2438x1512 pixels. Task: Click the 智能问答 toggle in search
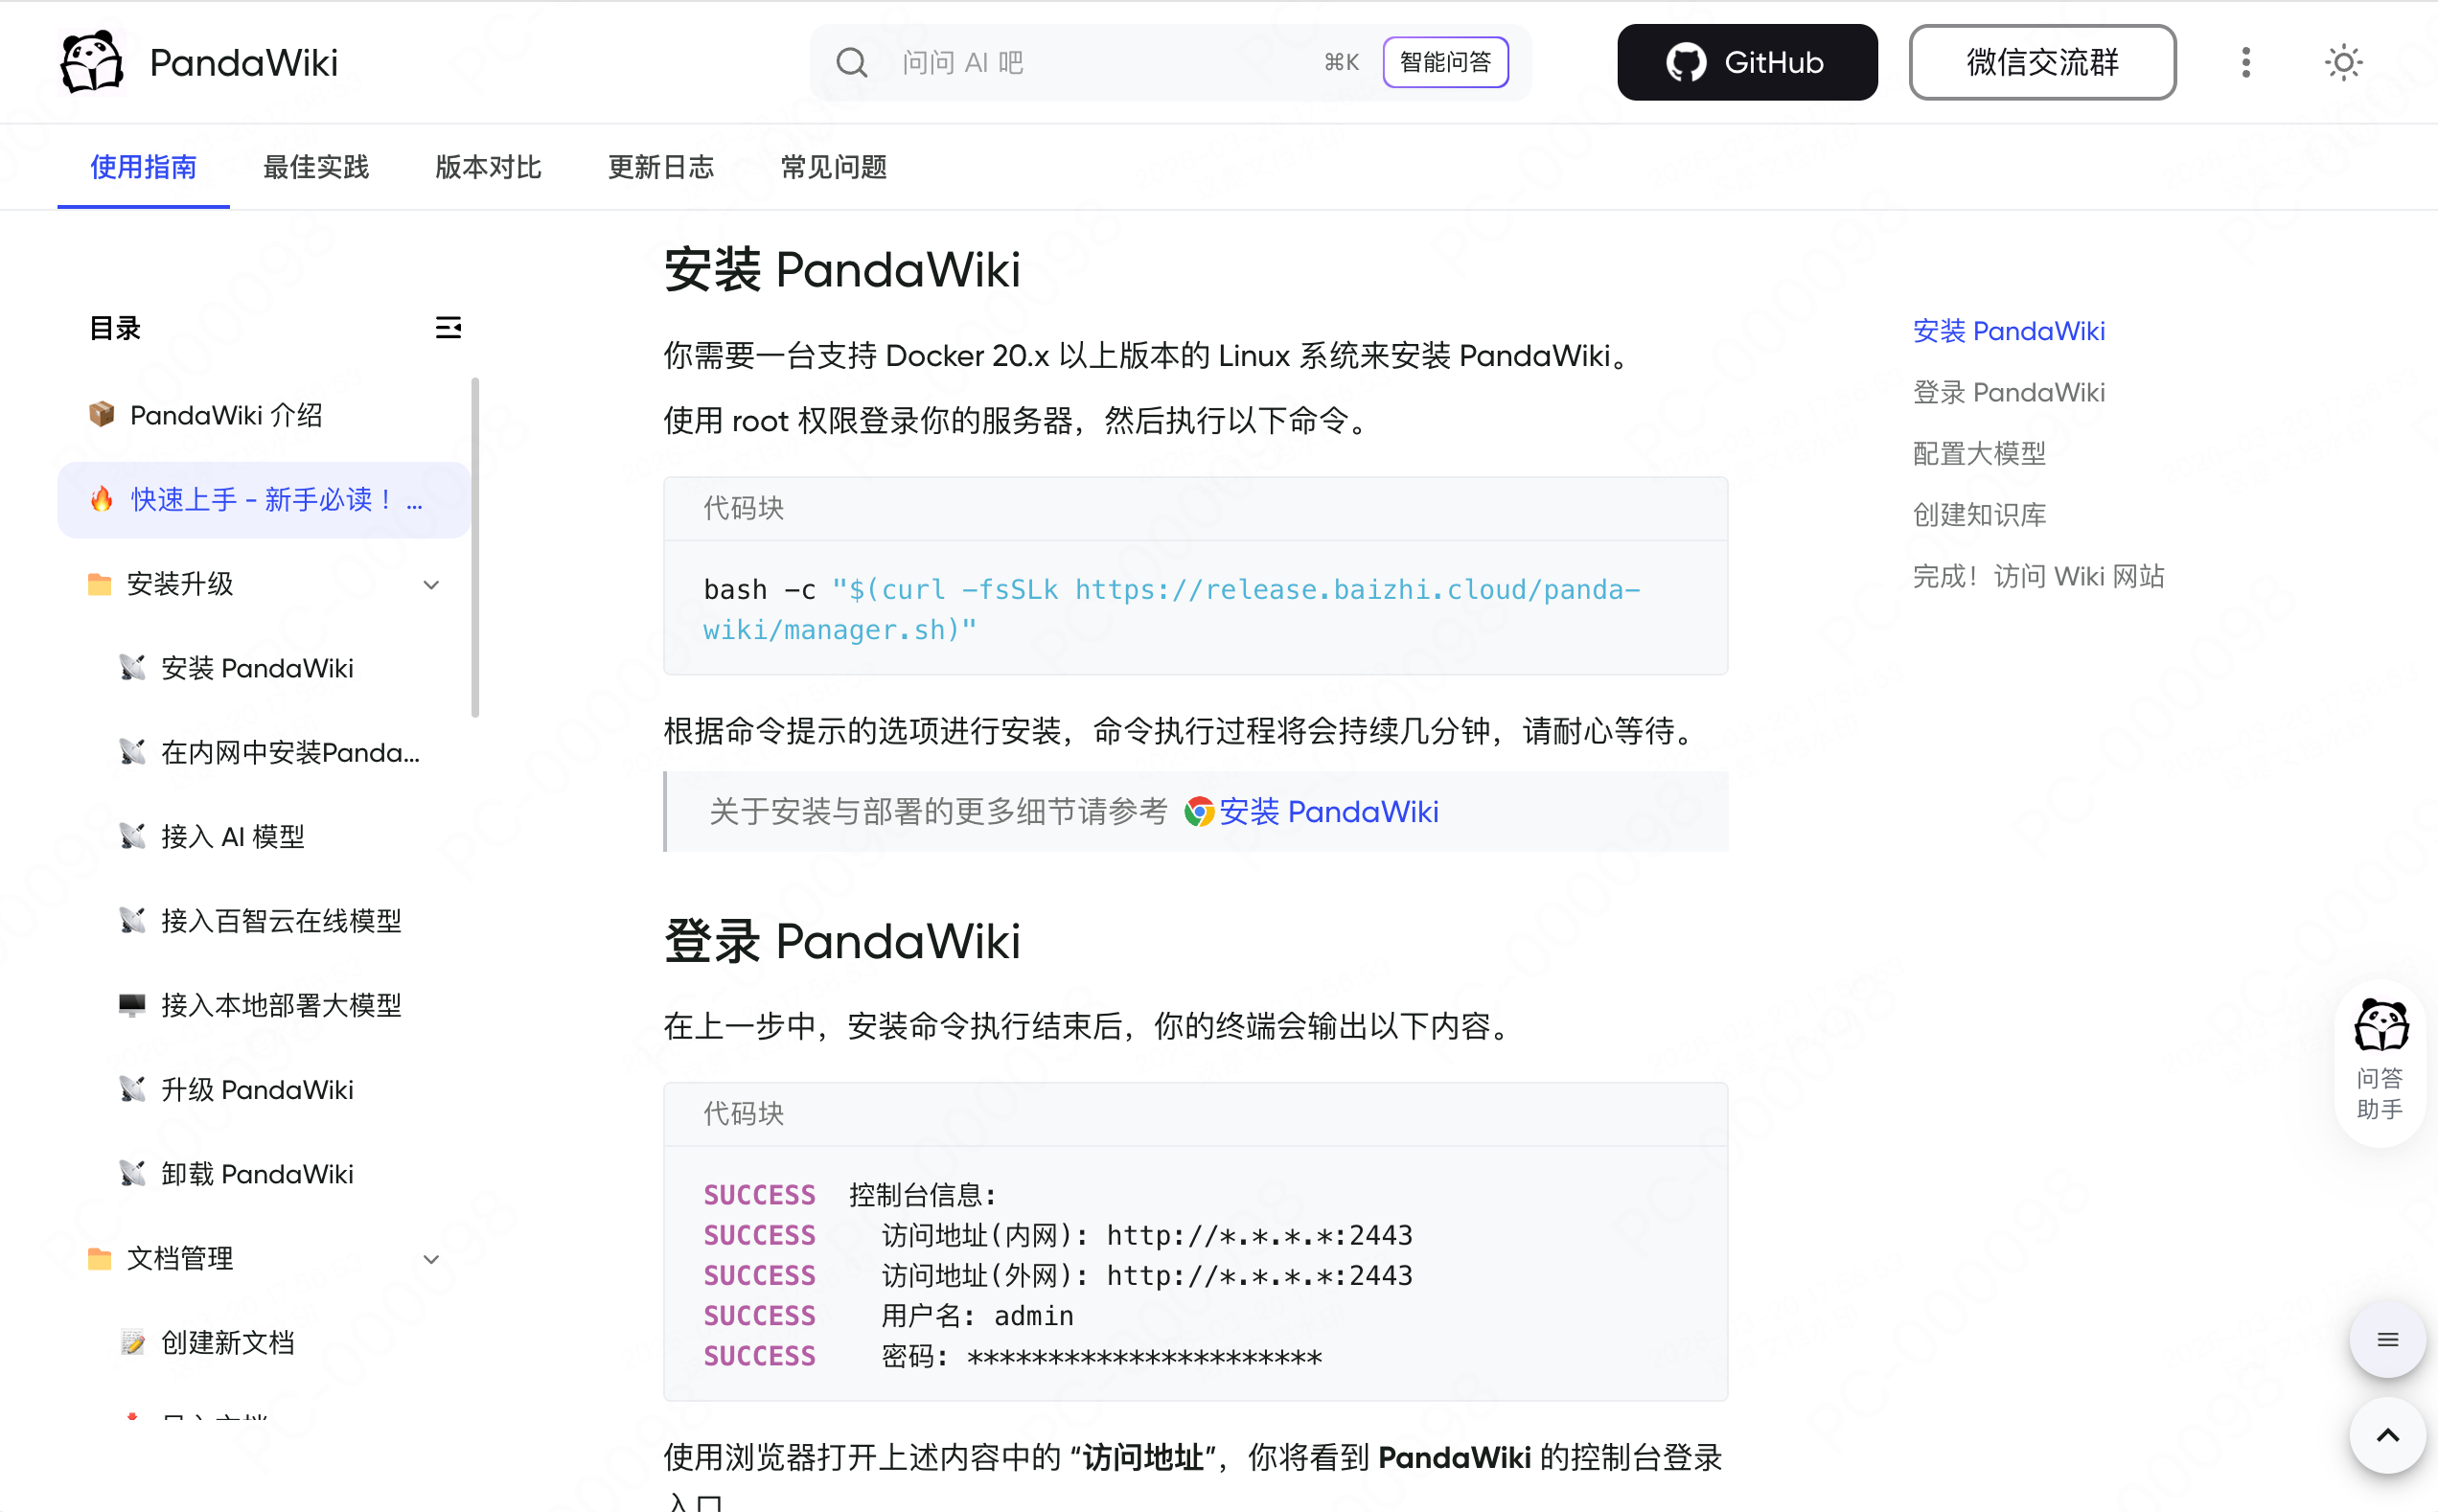coord(1445,63)
